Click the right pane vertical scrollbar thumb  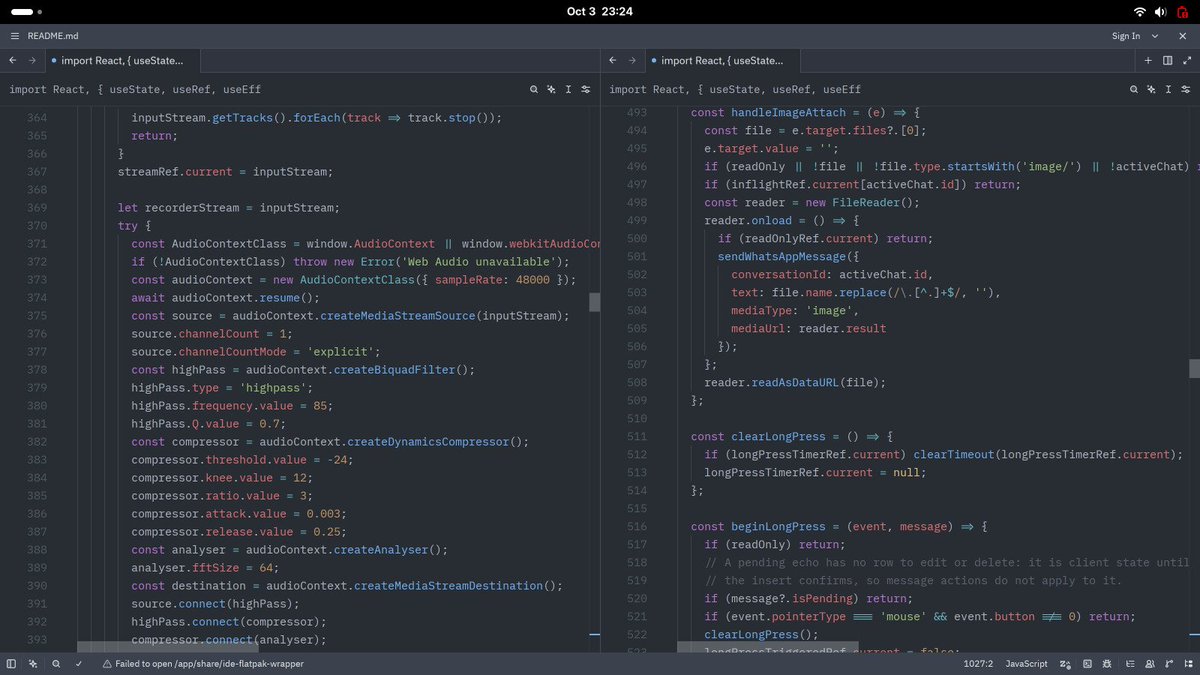[x=1194, y=368]
